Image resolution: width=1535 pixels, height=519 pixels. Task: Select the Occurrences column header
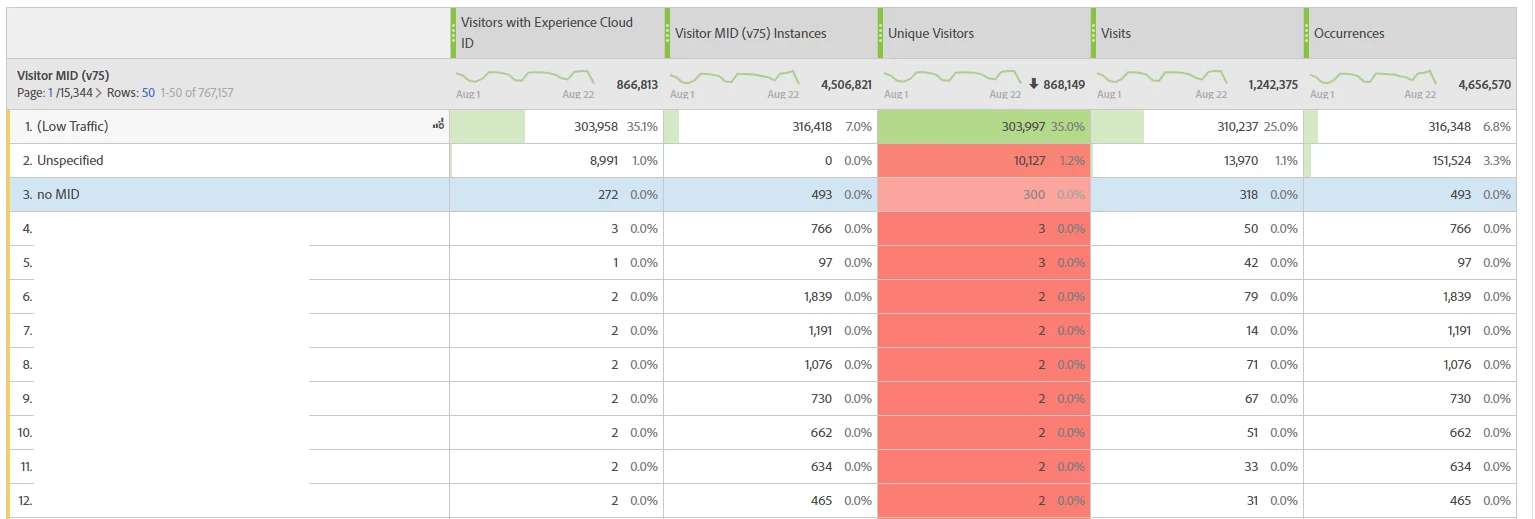(1412, 33)
